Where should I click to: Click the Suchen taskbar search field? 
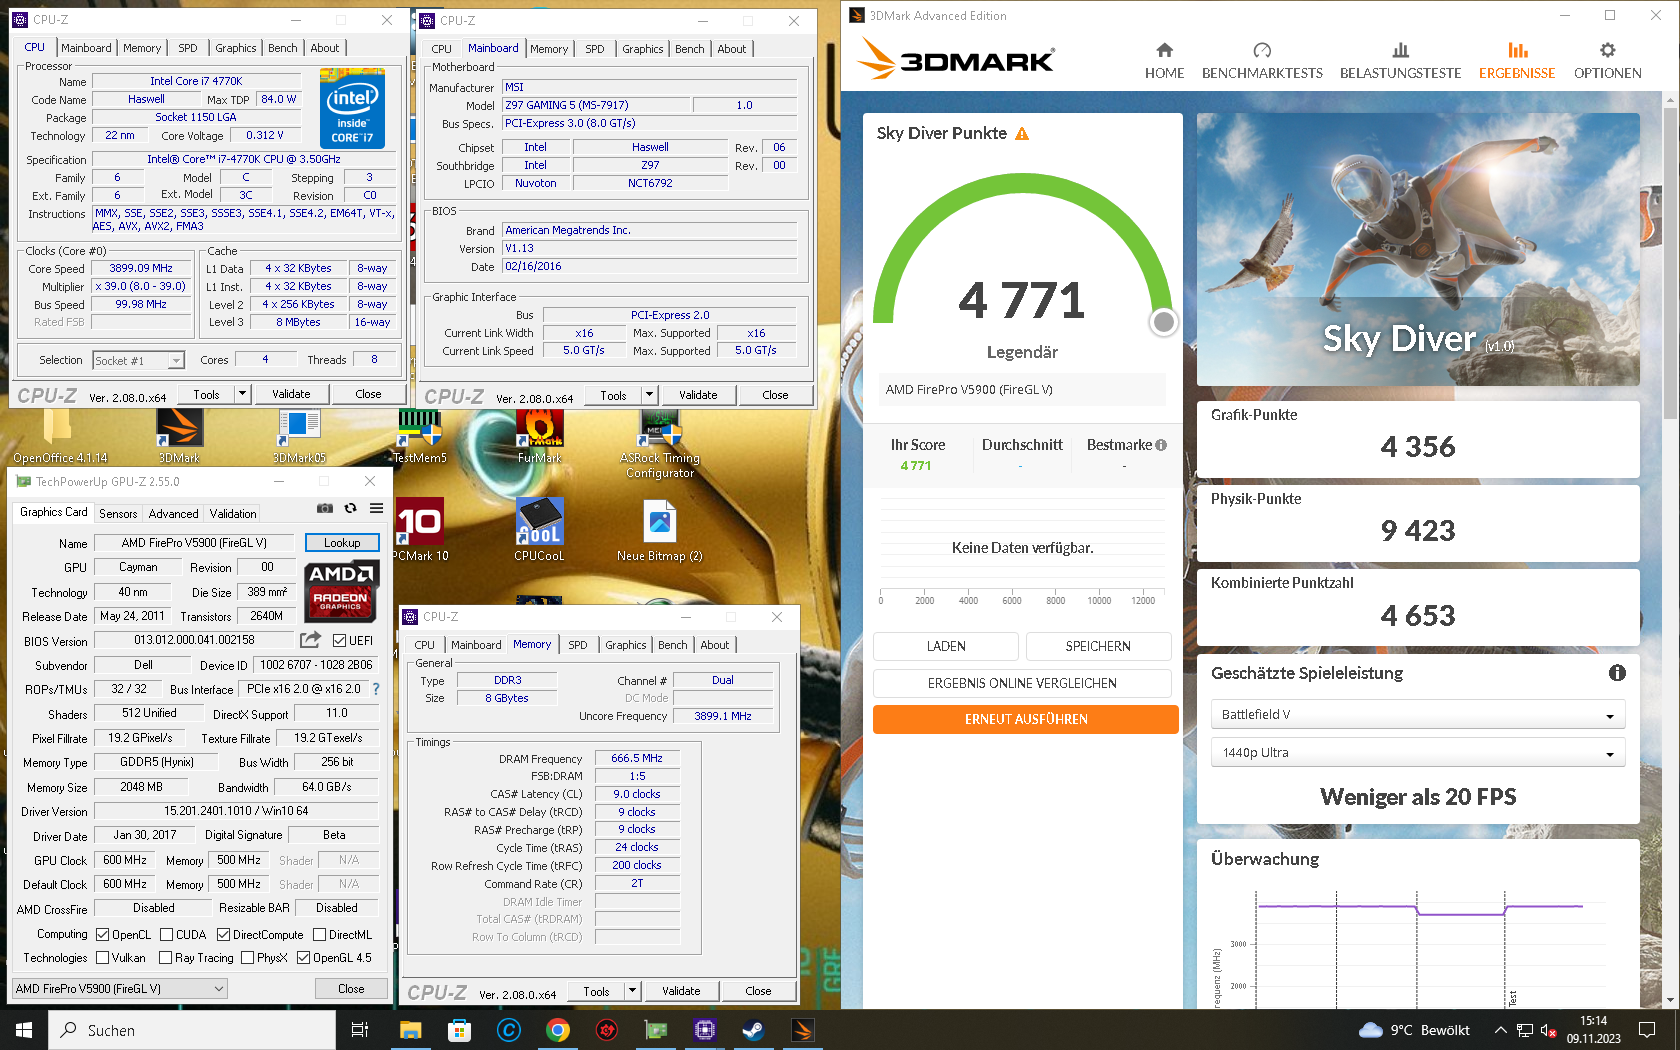click(x=192, y=1030)
